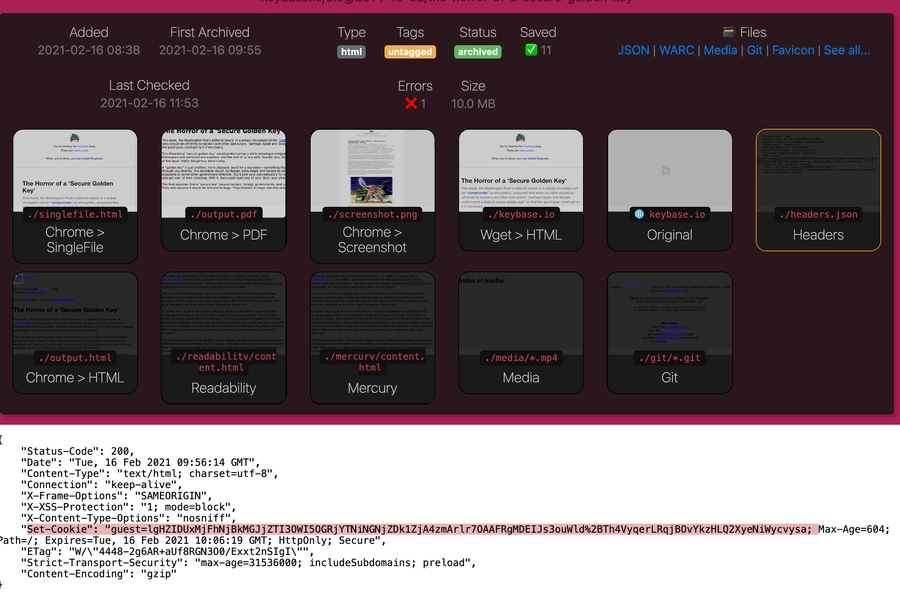The height and width of the screenshot is (603, 900).
Task: Click the untagged tag badge
Action: [x=409, y=52]
